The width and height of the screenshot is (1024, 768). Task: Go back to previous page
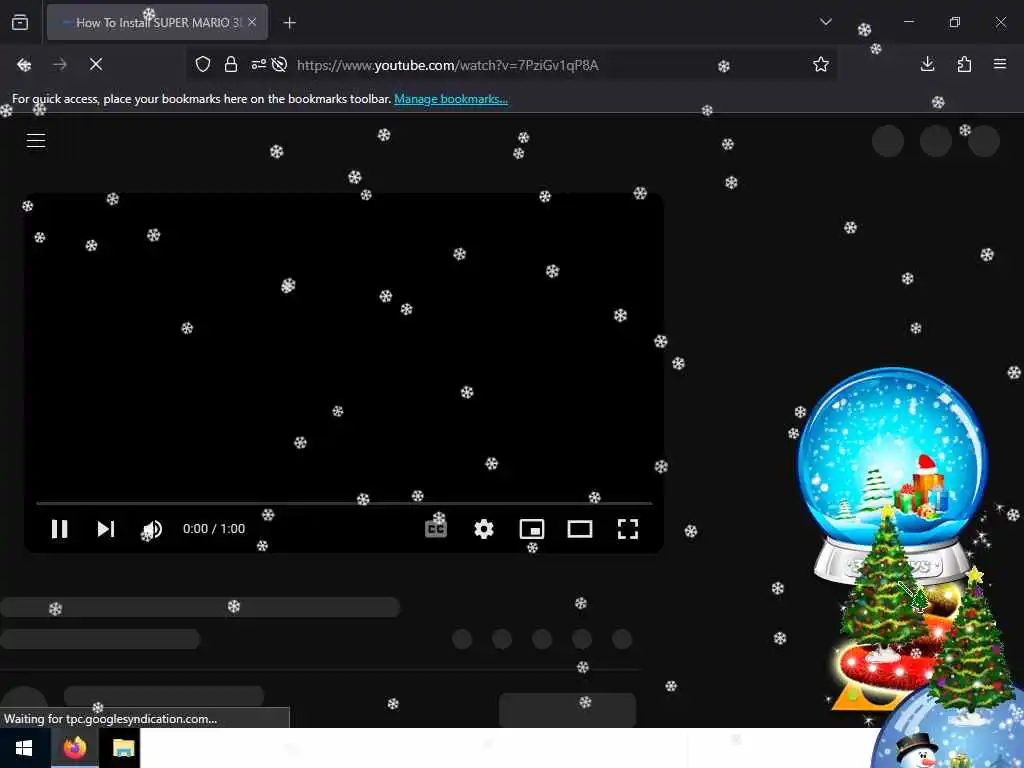pyautogui.click(x=24, y=64)
